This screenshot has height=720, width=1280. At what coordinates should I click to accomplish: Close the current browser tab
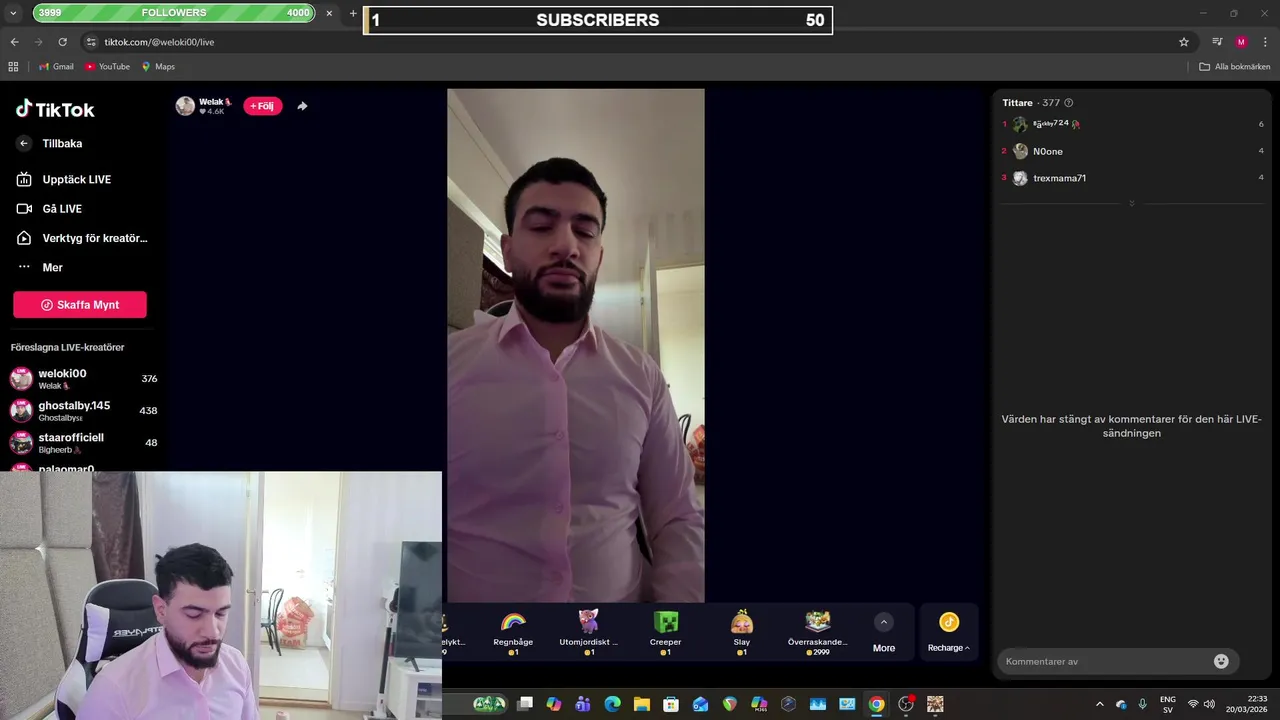point(329,13)
